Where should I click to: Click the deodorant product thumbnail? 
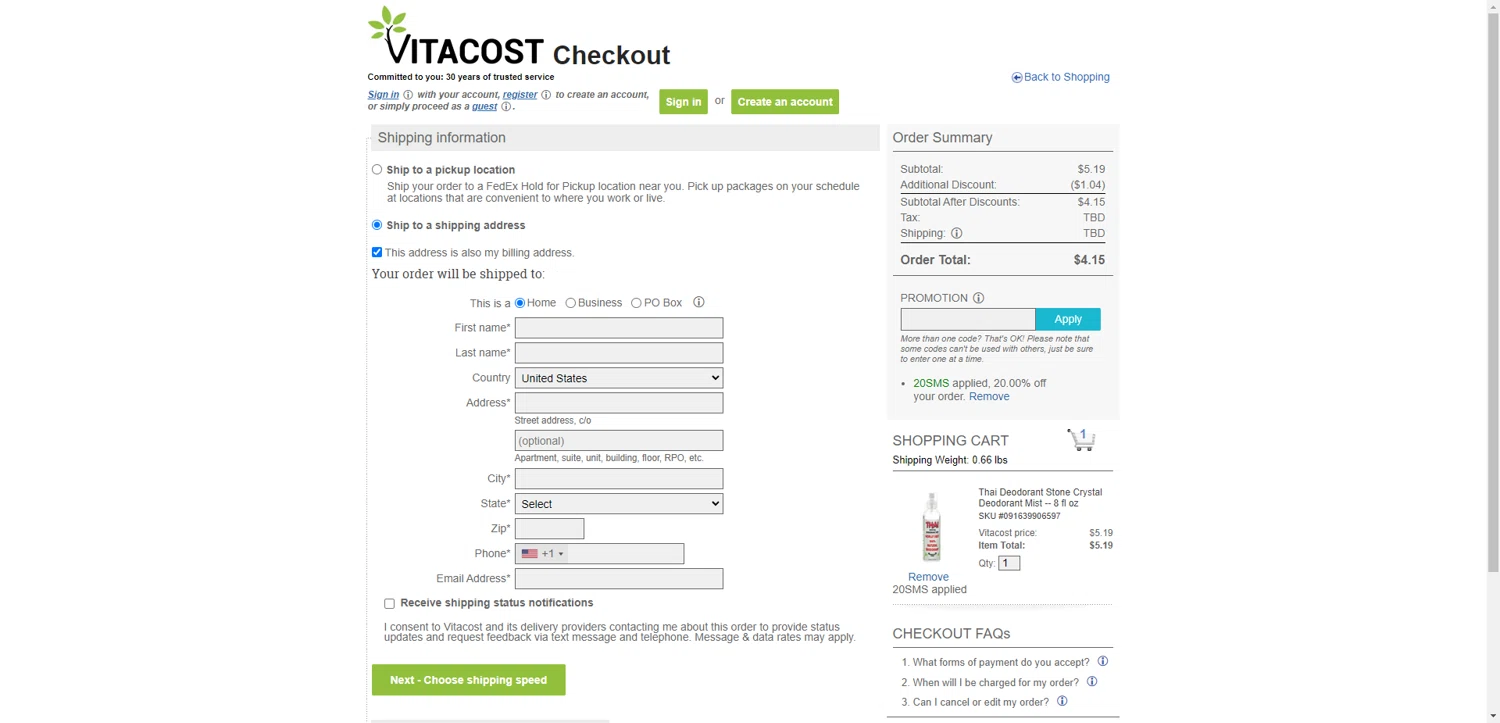931,527
